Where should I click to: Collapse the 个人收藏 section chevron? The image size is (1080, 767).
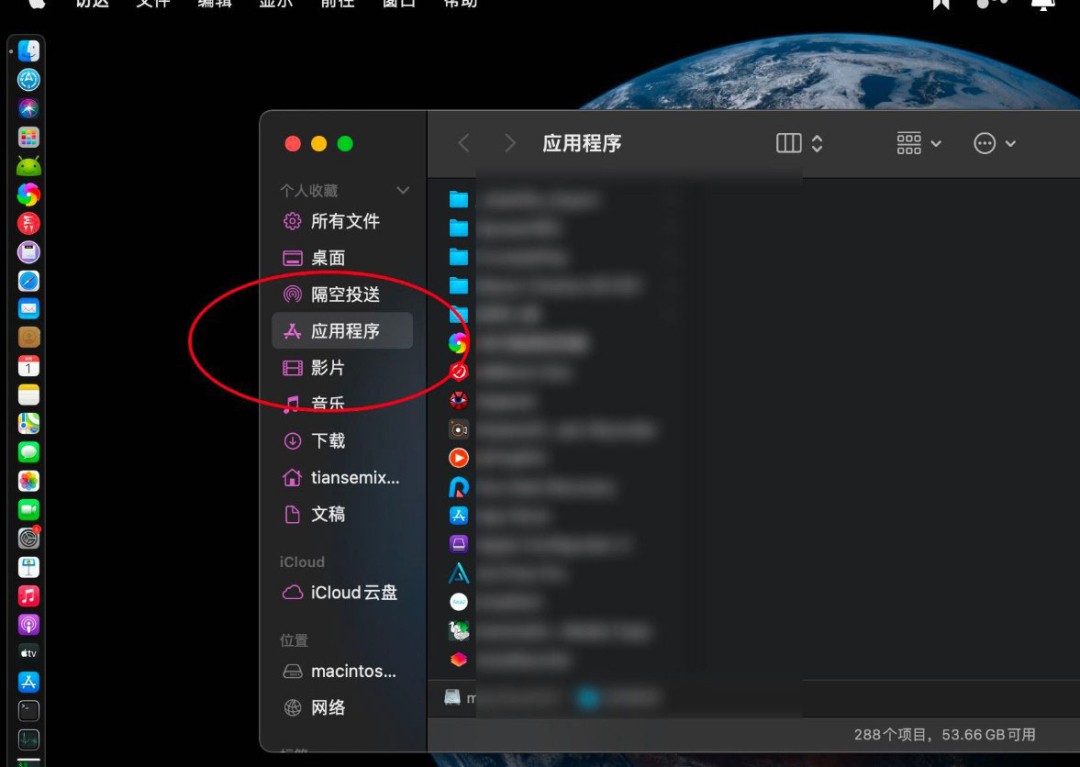coord(403,190)
